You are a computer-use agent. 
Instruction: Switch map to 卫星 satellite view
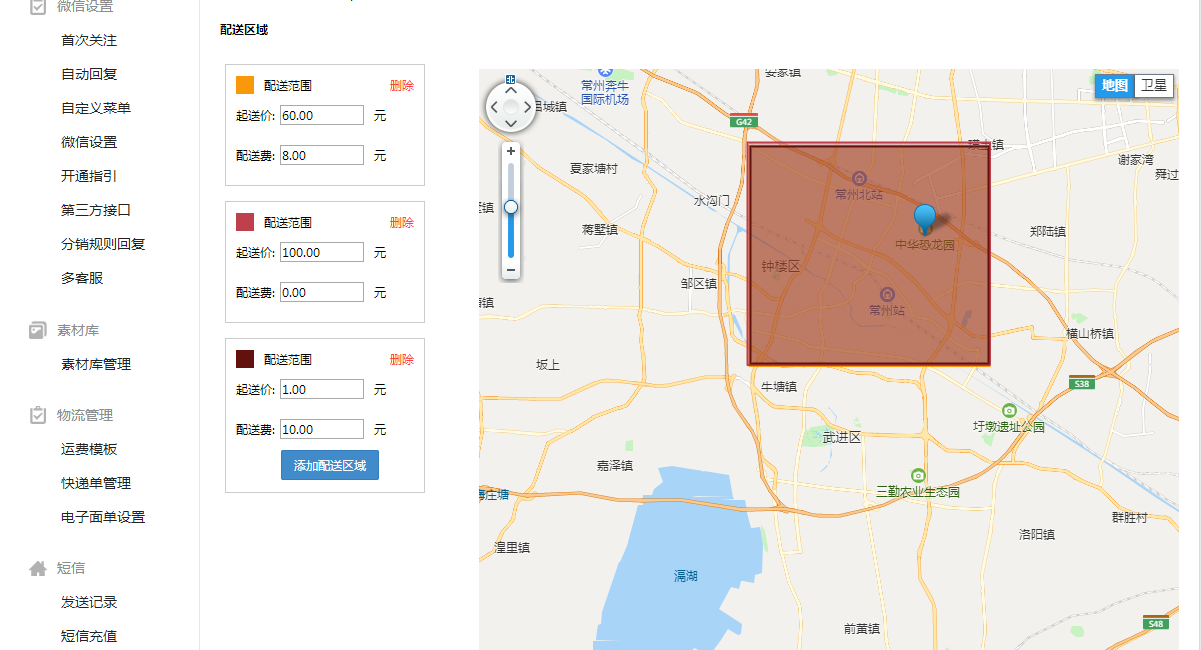point(1154,86)
